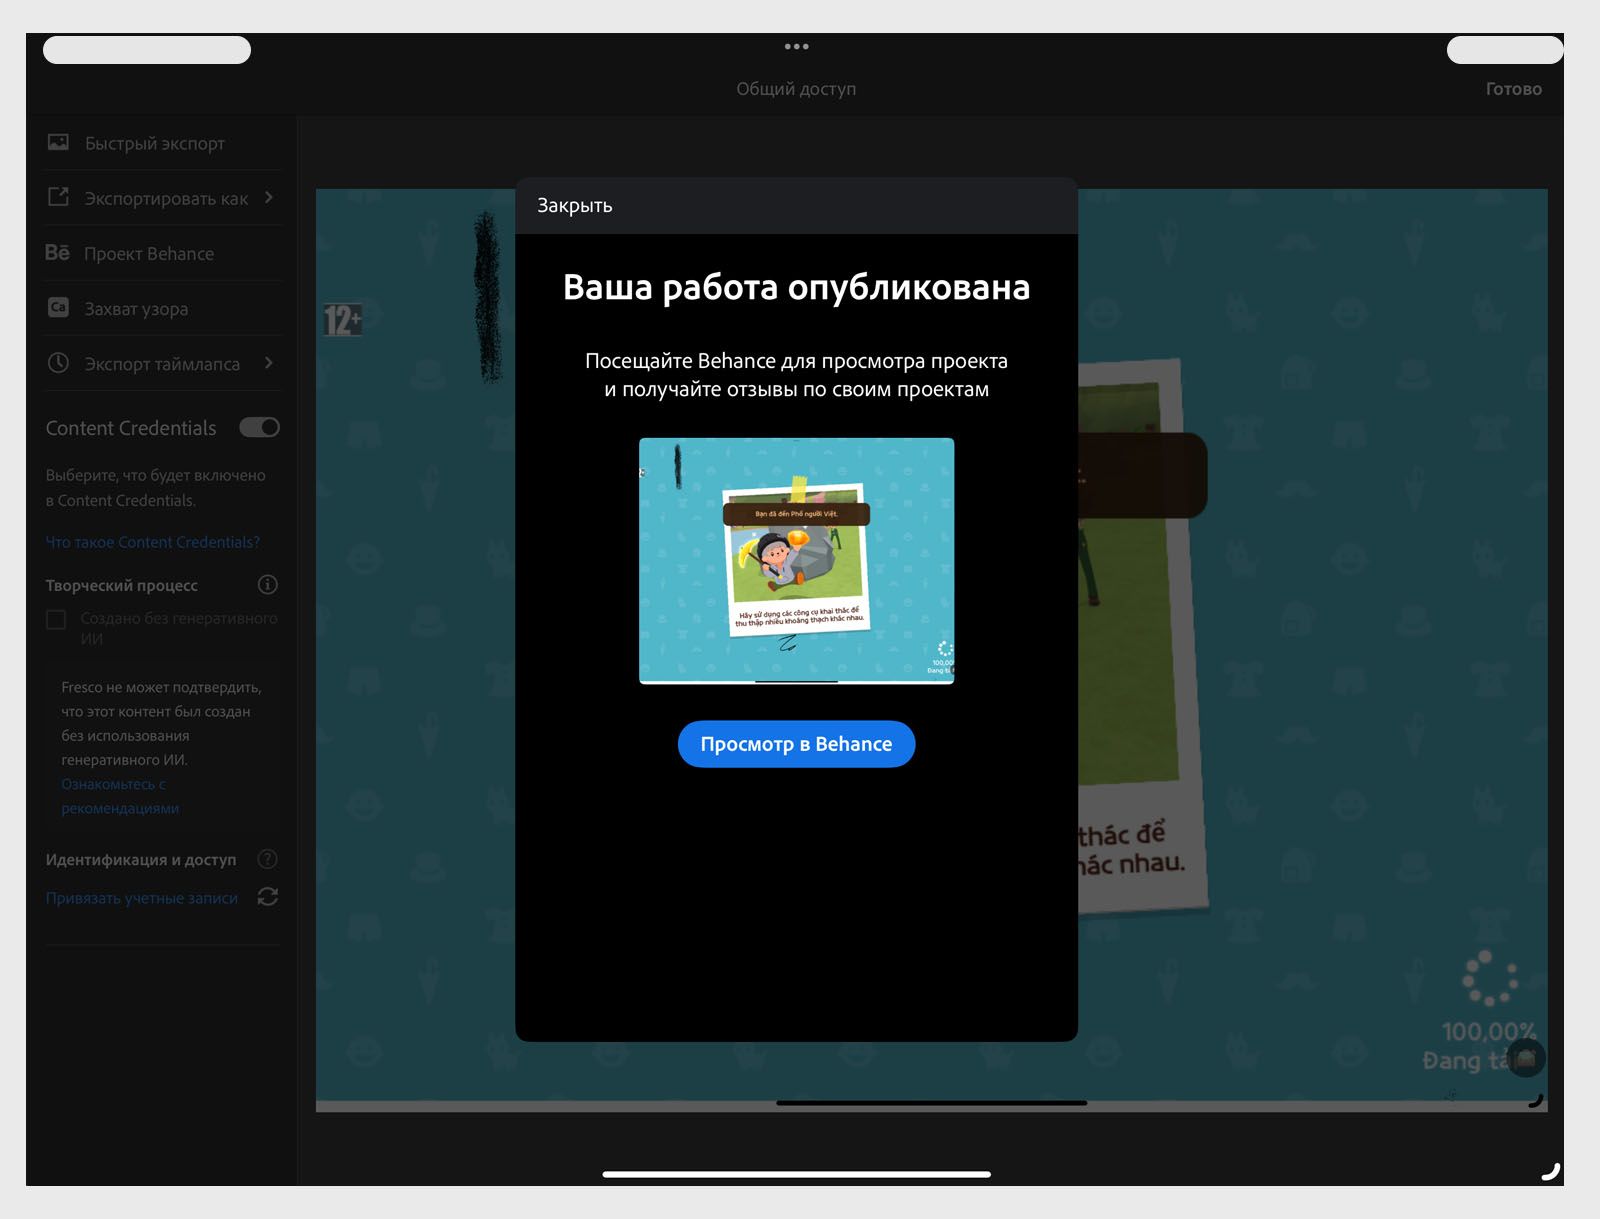Click the published artwork thumbnail

click(797, 561)
